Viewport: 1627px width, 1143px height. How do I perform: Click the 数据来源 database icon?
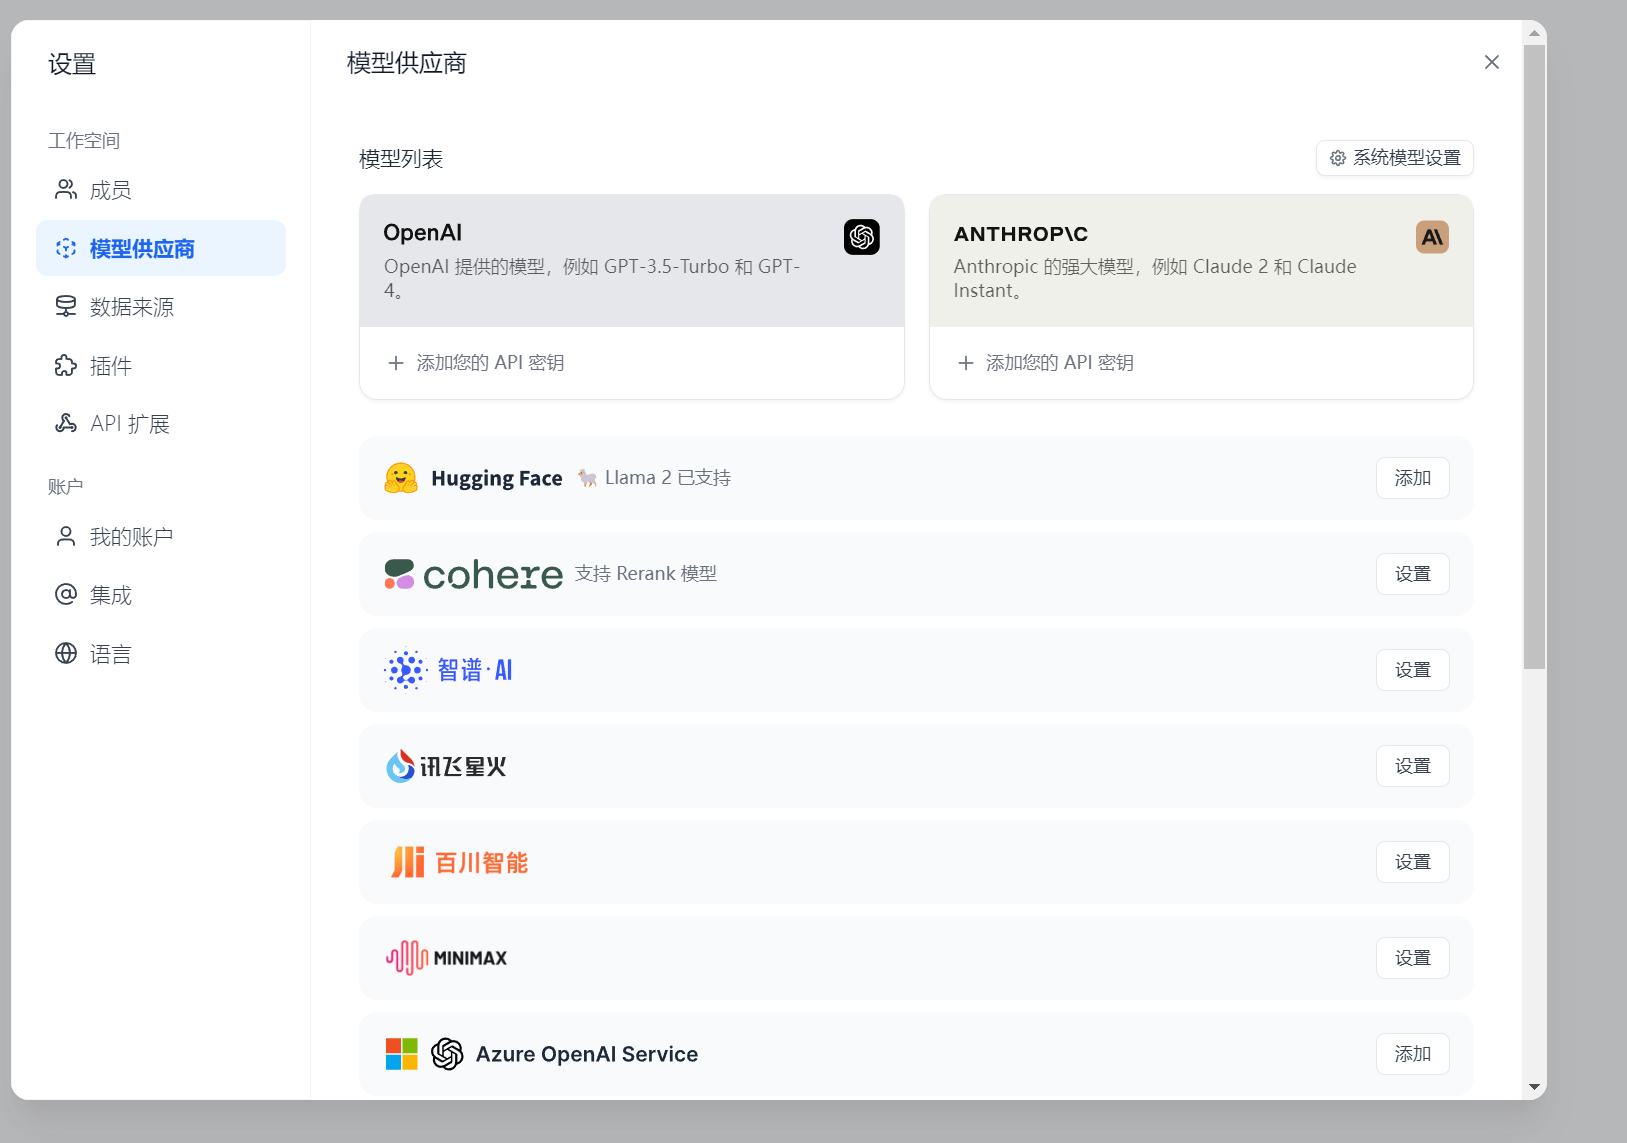[66, 307]
